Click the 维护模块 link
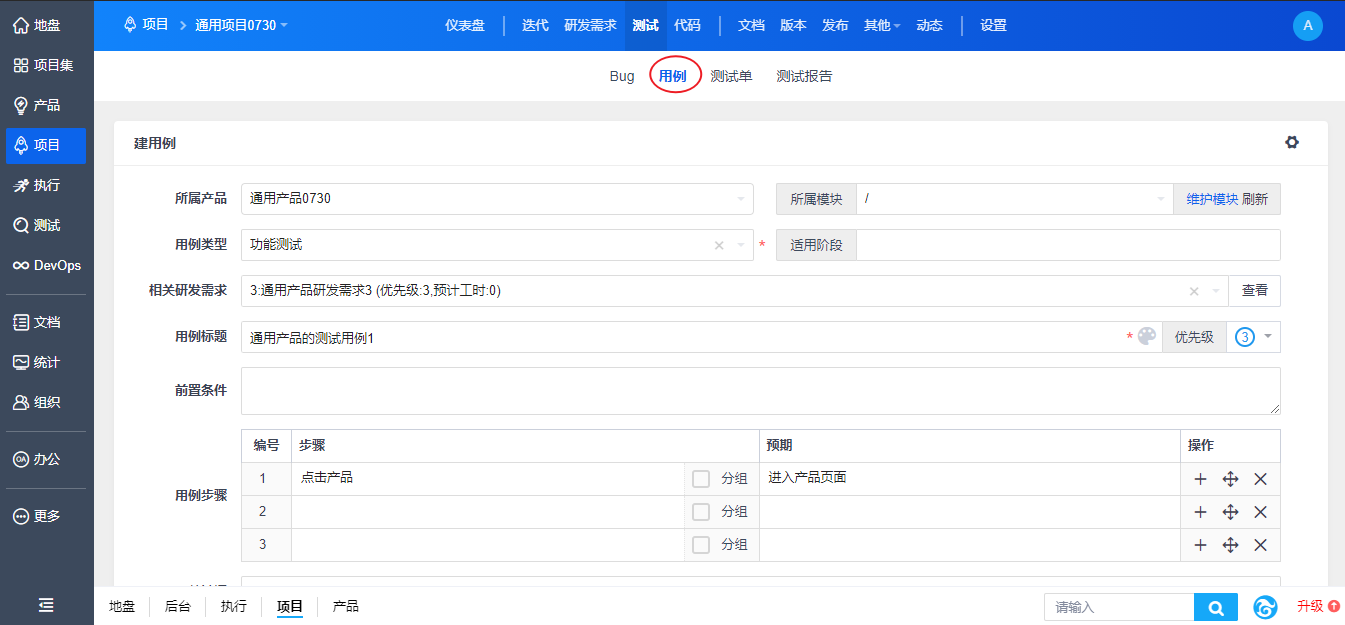Screen dimensions: 1345x625 point(1212,199)
